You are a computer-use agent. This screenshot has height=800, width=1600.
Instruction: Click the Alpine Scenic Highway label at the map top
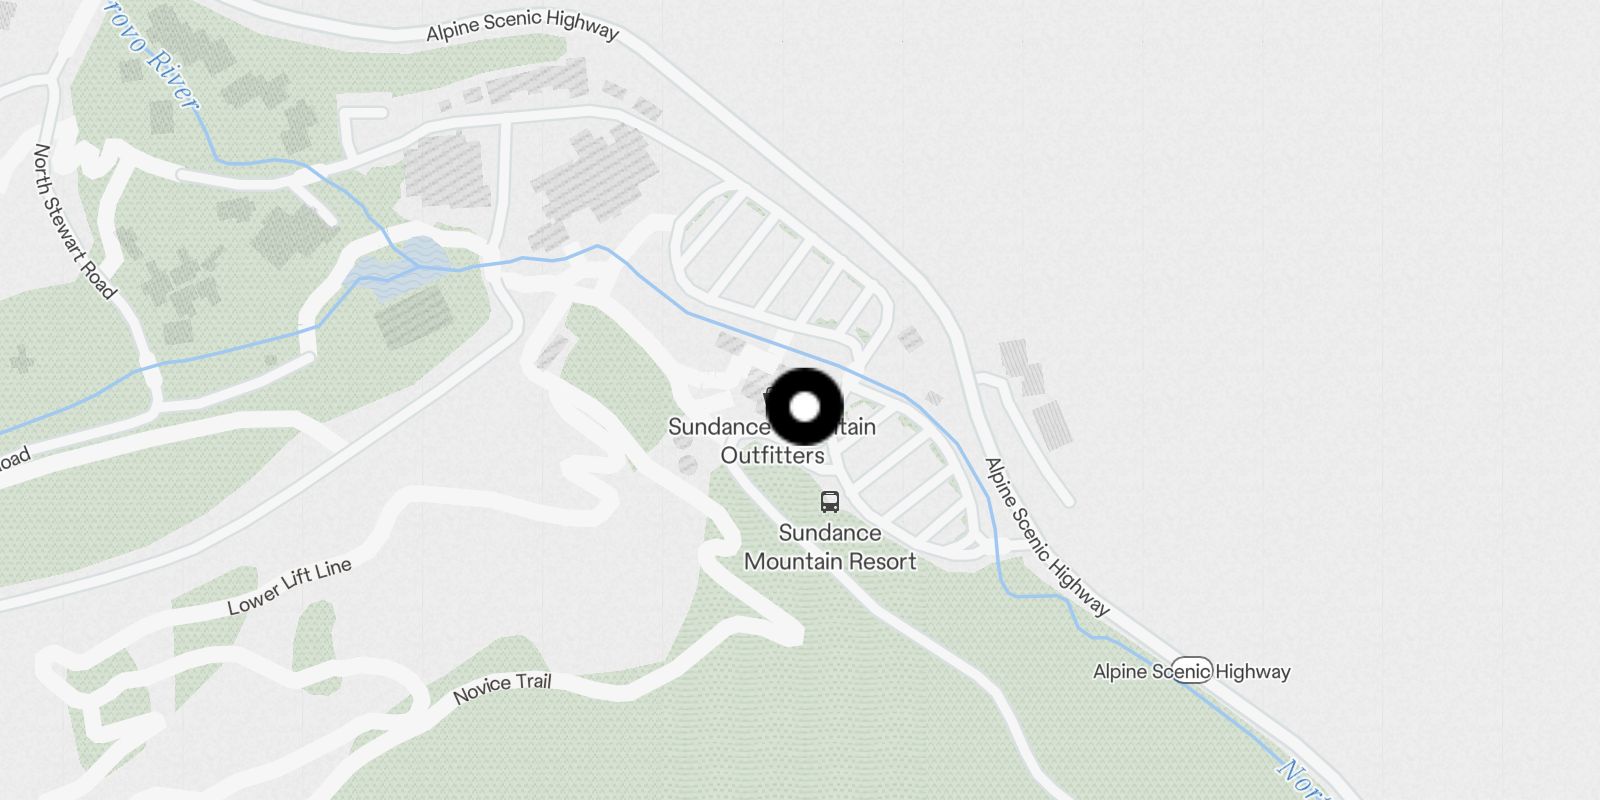click(522, 27)
